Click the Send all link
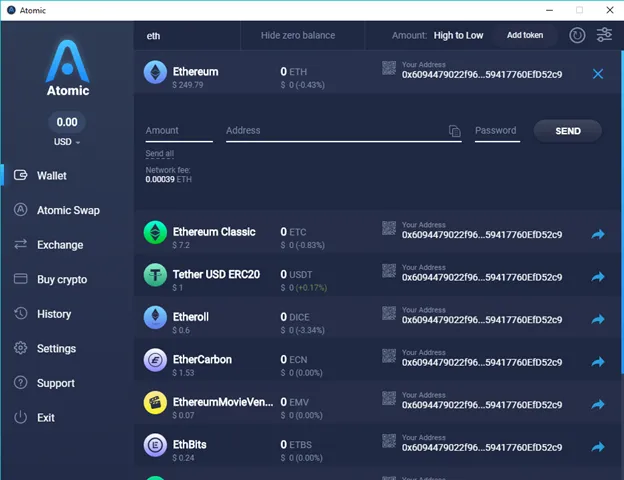Screen dimensions: 624x480 pos(160,154)
